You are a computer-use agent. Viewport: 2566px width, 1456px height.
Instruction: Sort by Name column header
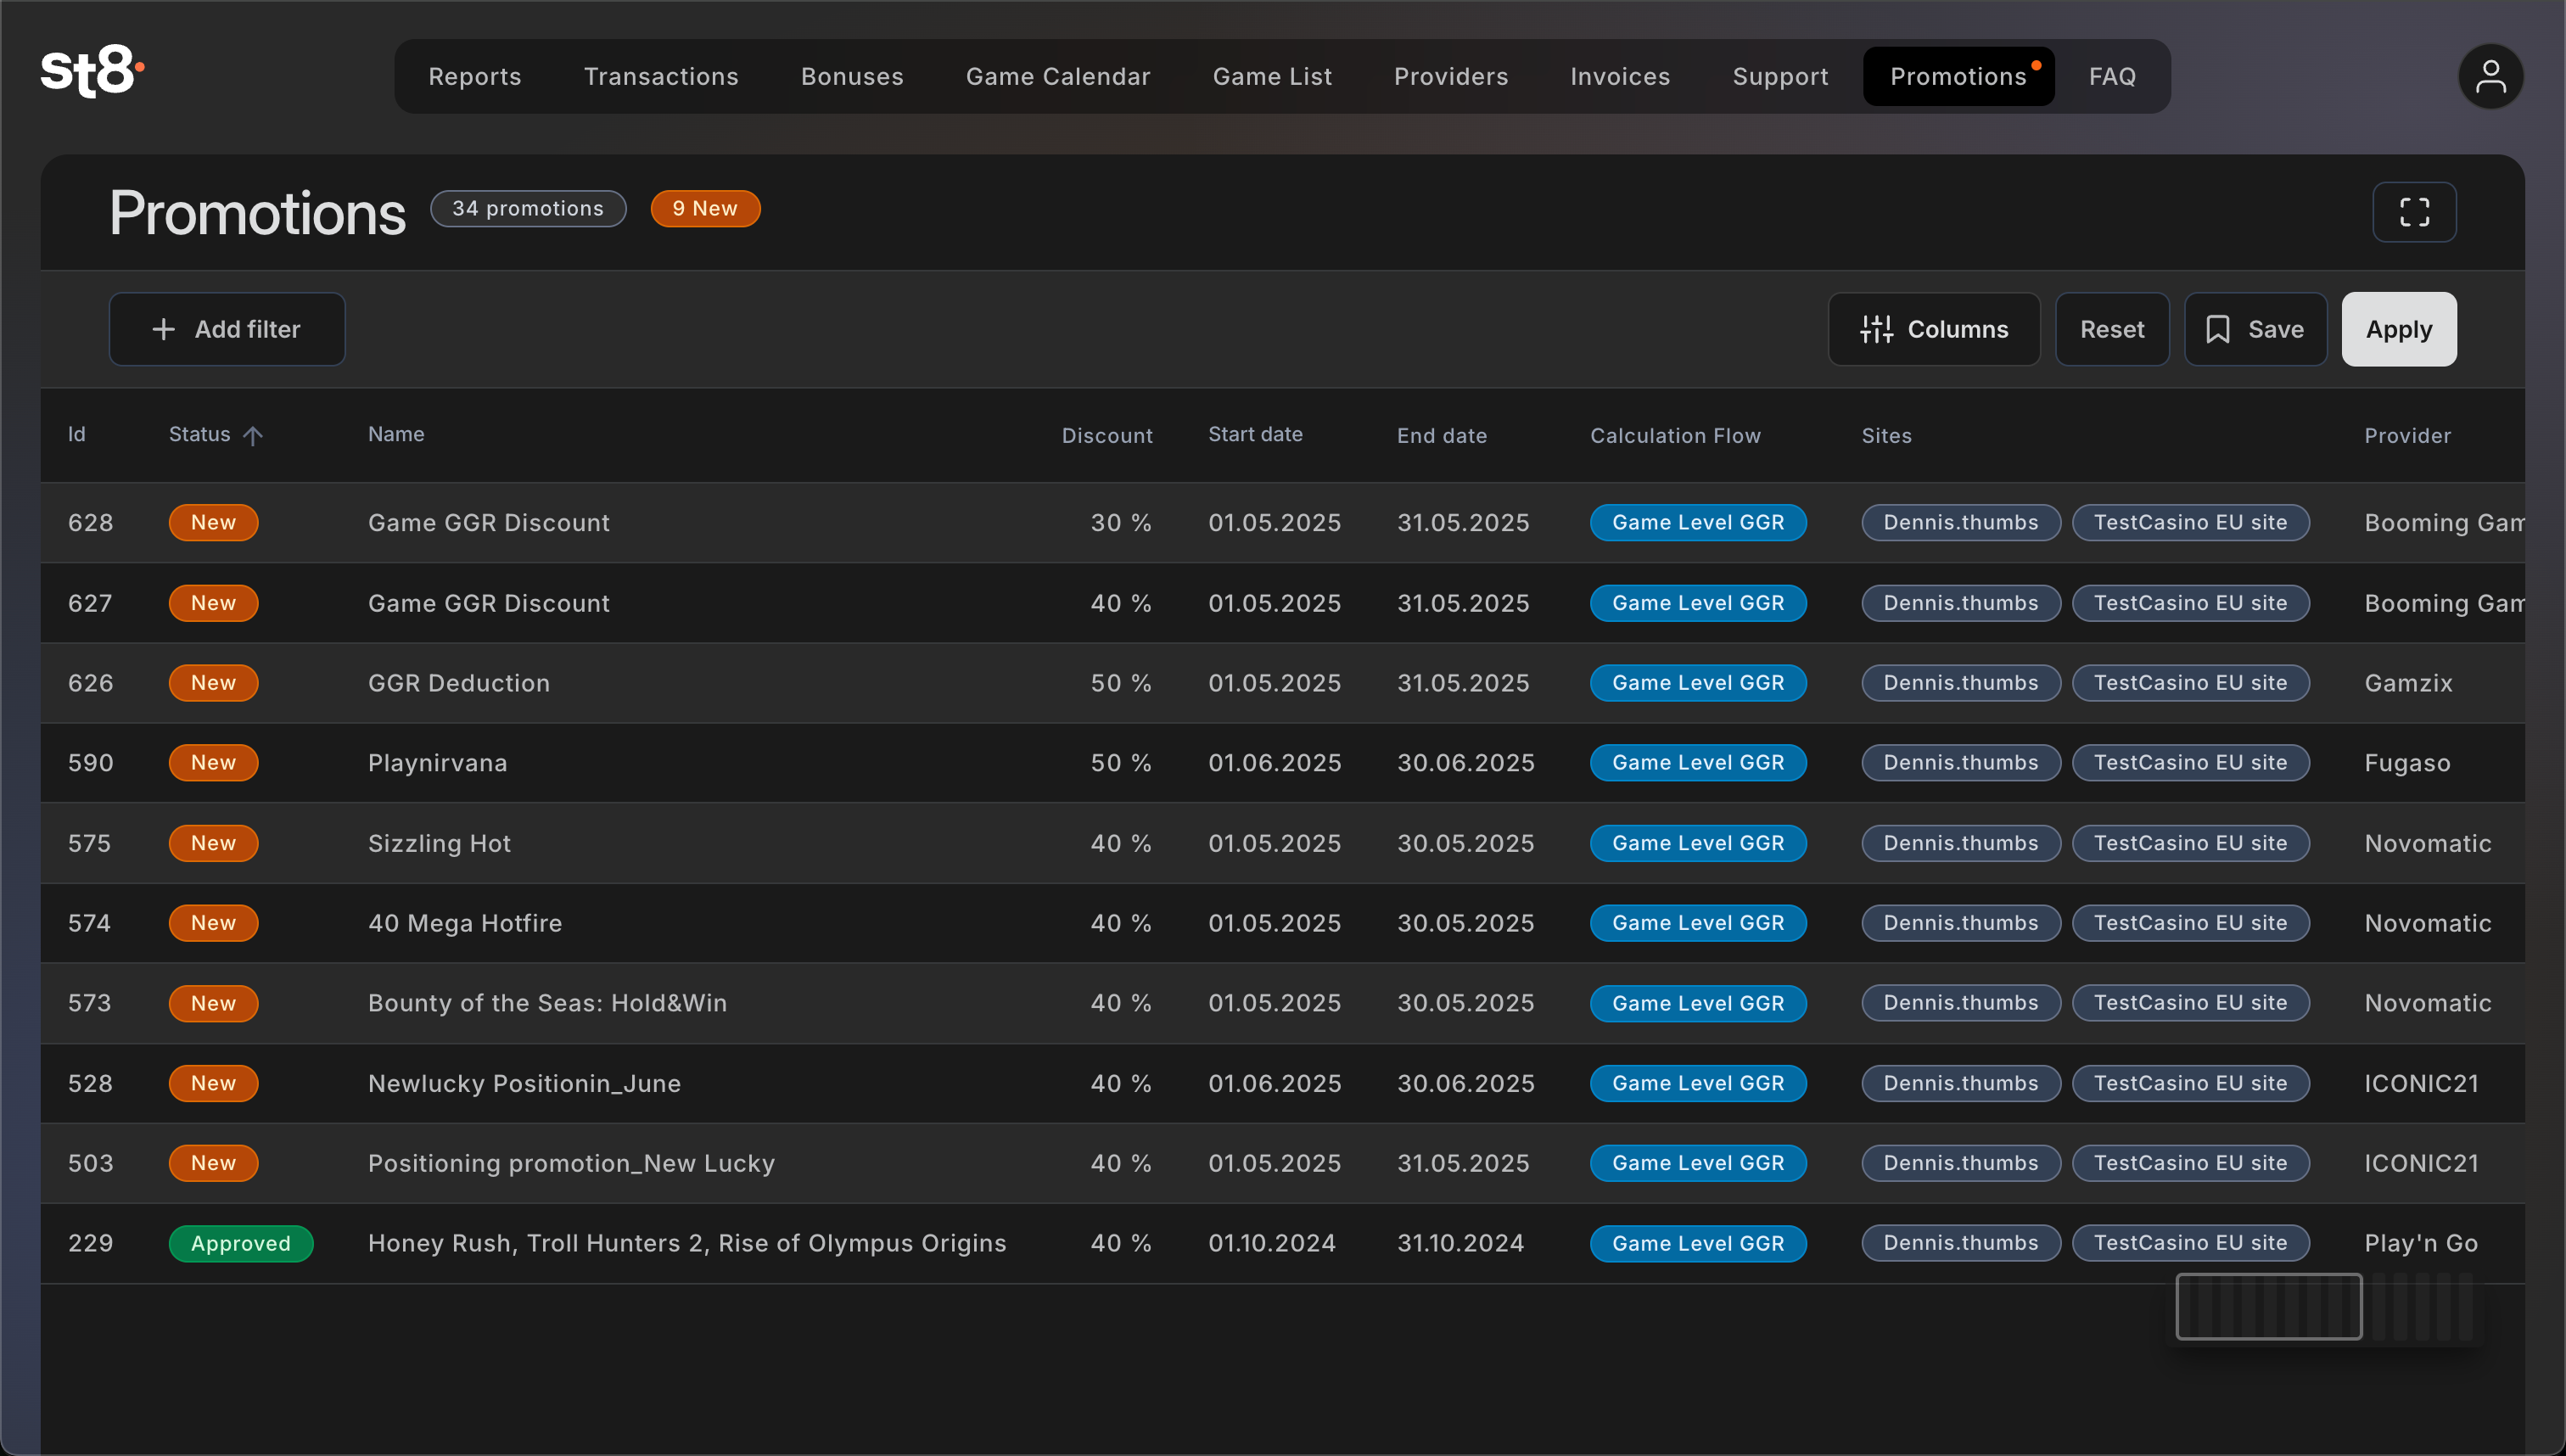(x=396, y=434)
